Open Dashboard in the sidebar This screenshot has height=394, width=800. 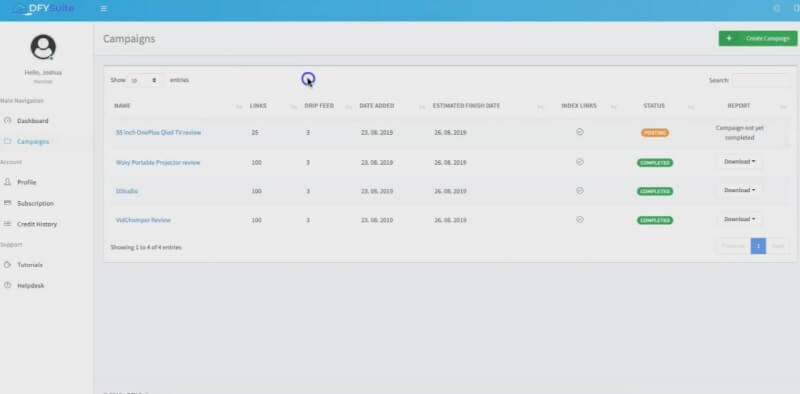pos(33,121)
